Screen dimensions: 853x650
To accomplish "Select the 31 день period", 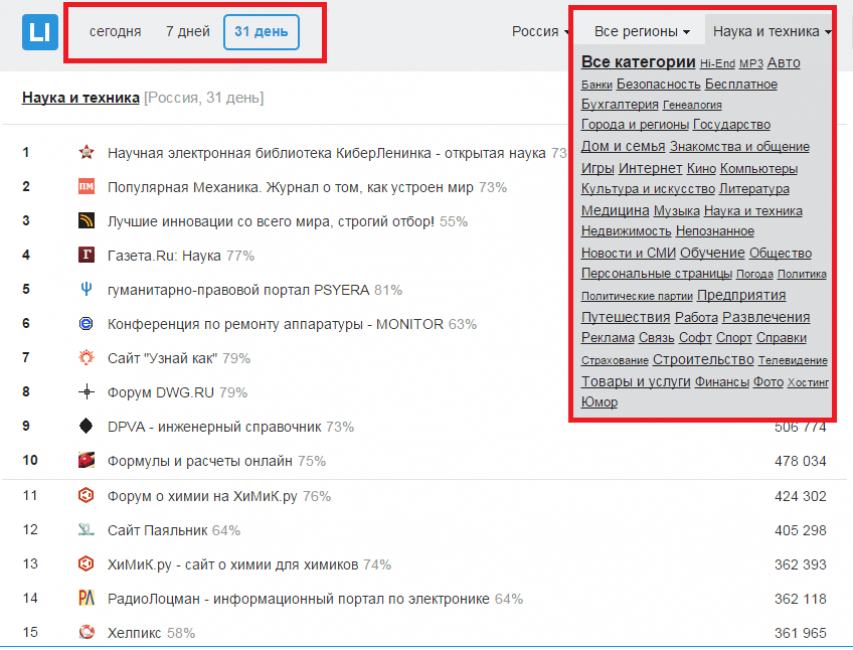I will [x=261, y=32].
